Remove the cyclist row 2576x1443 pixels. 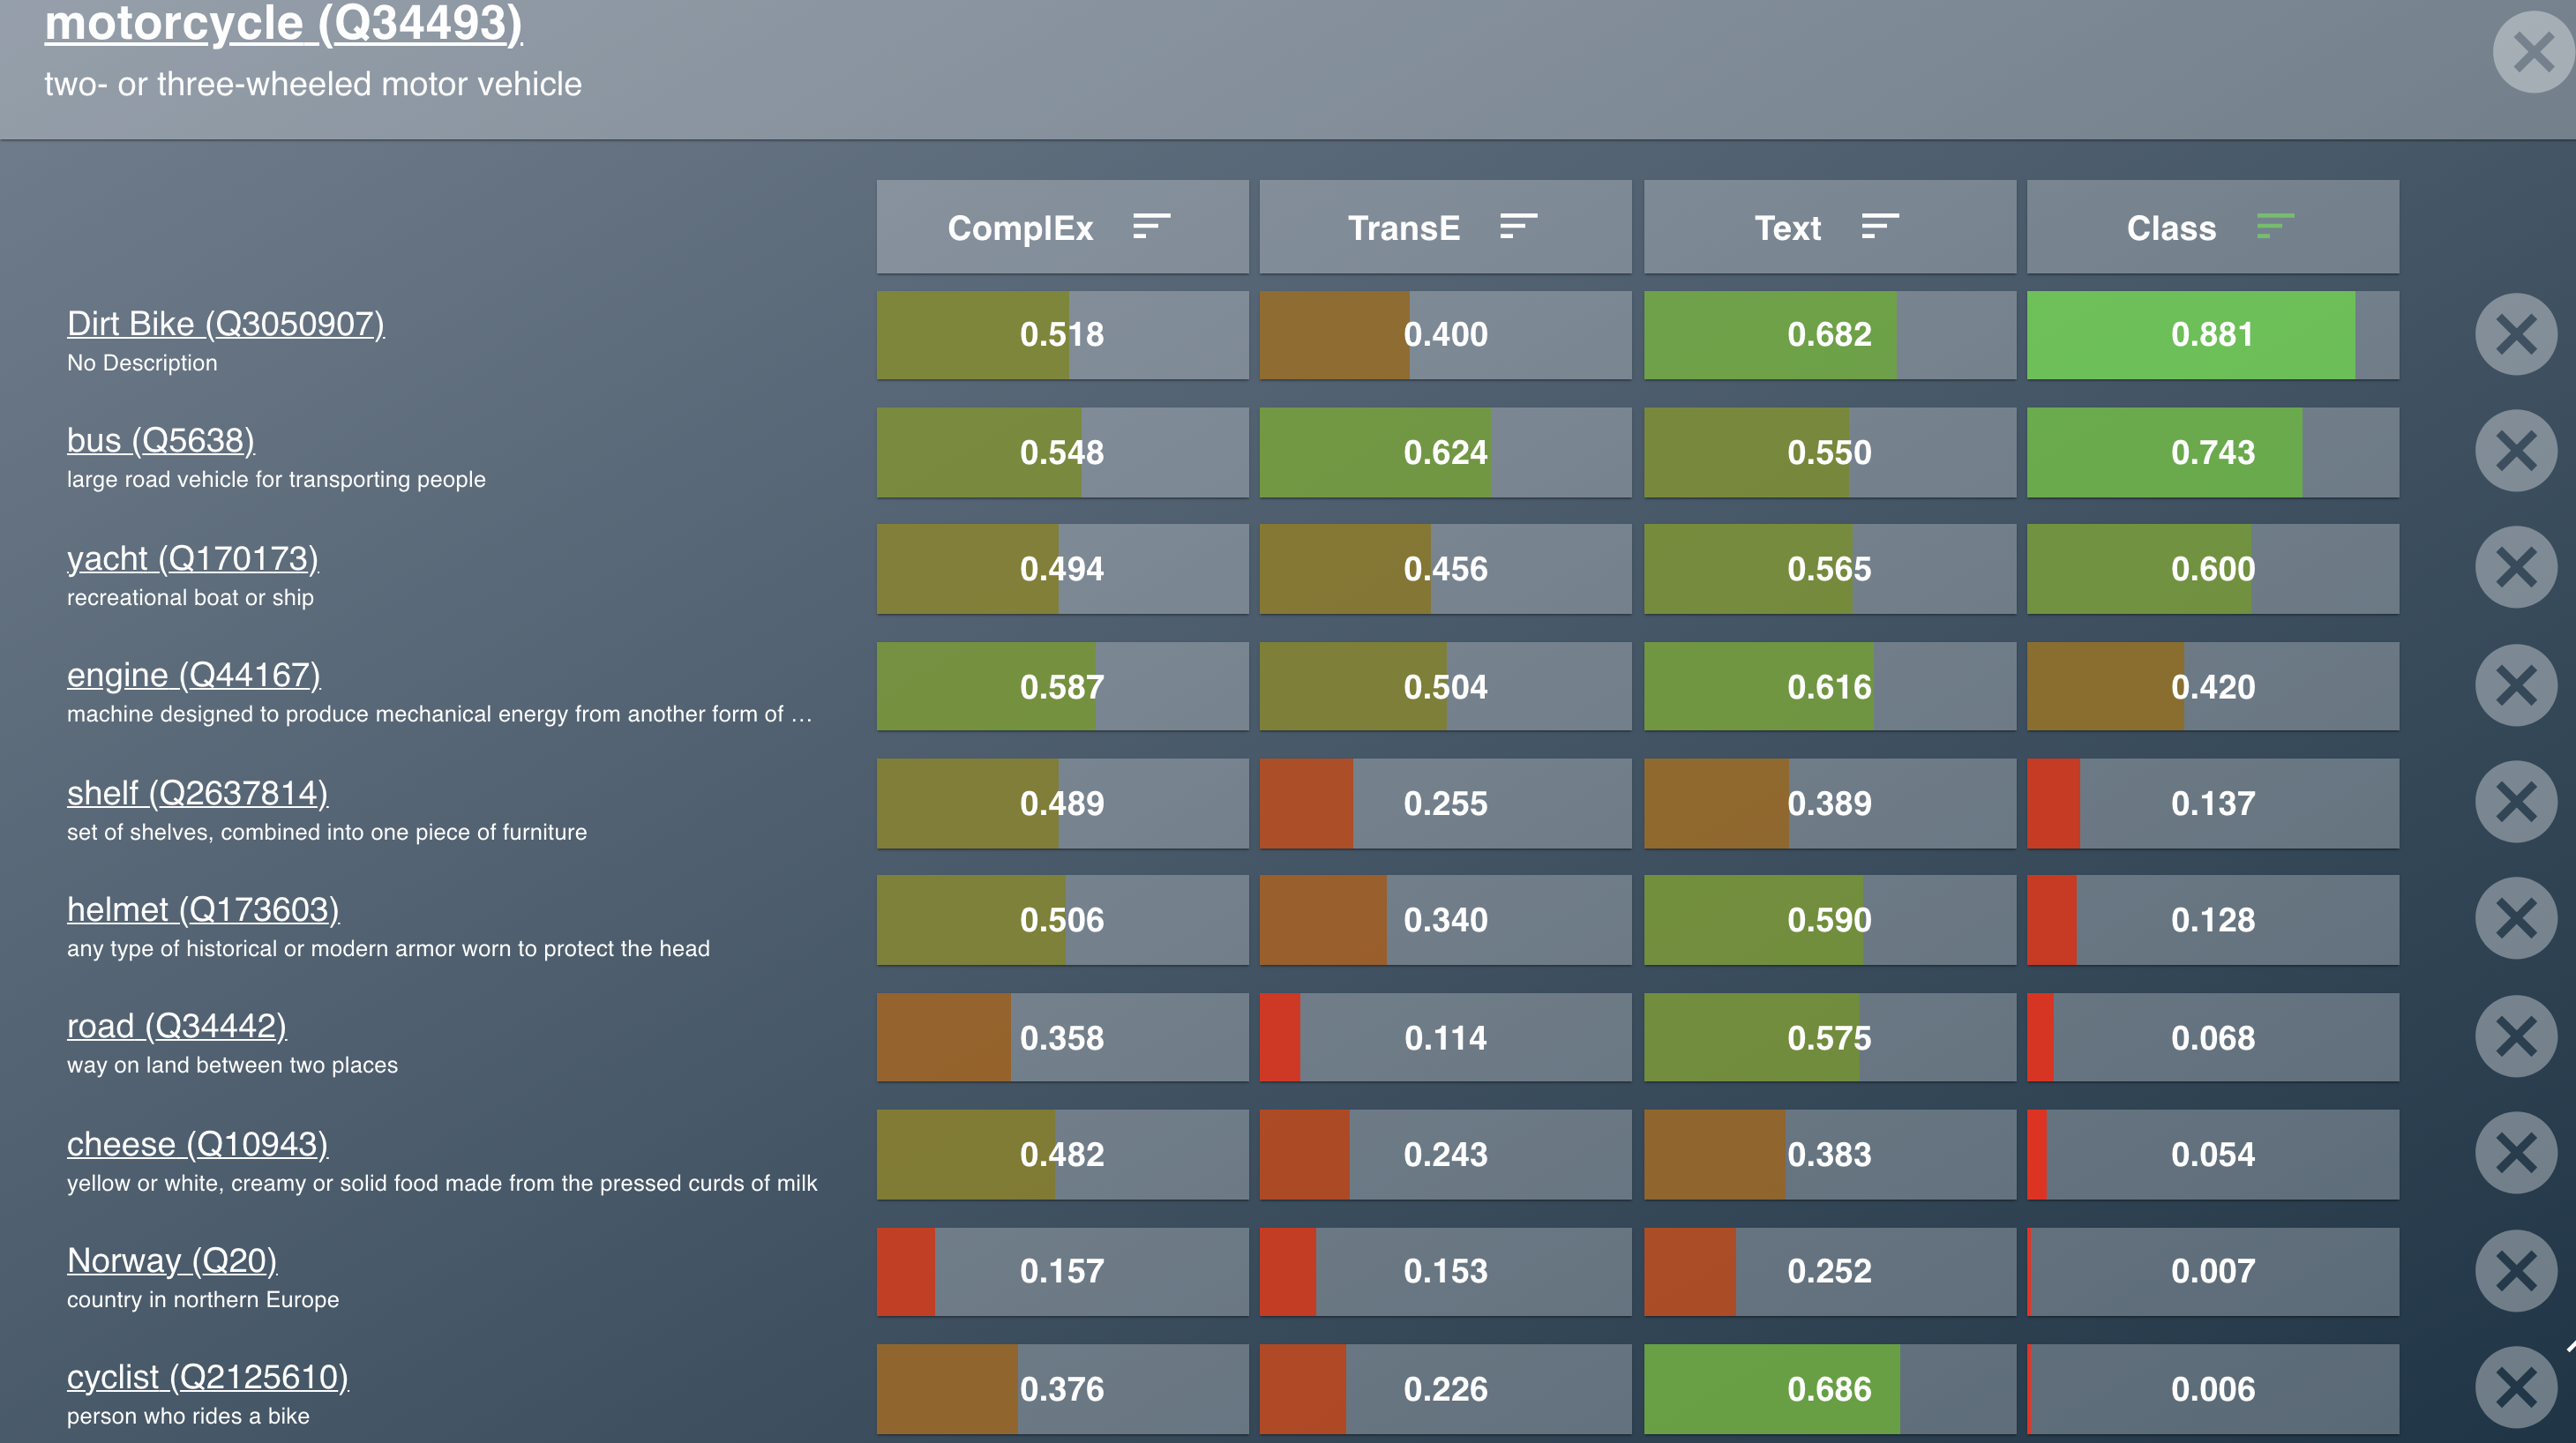[x=2516, y=1388]
